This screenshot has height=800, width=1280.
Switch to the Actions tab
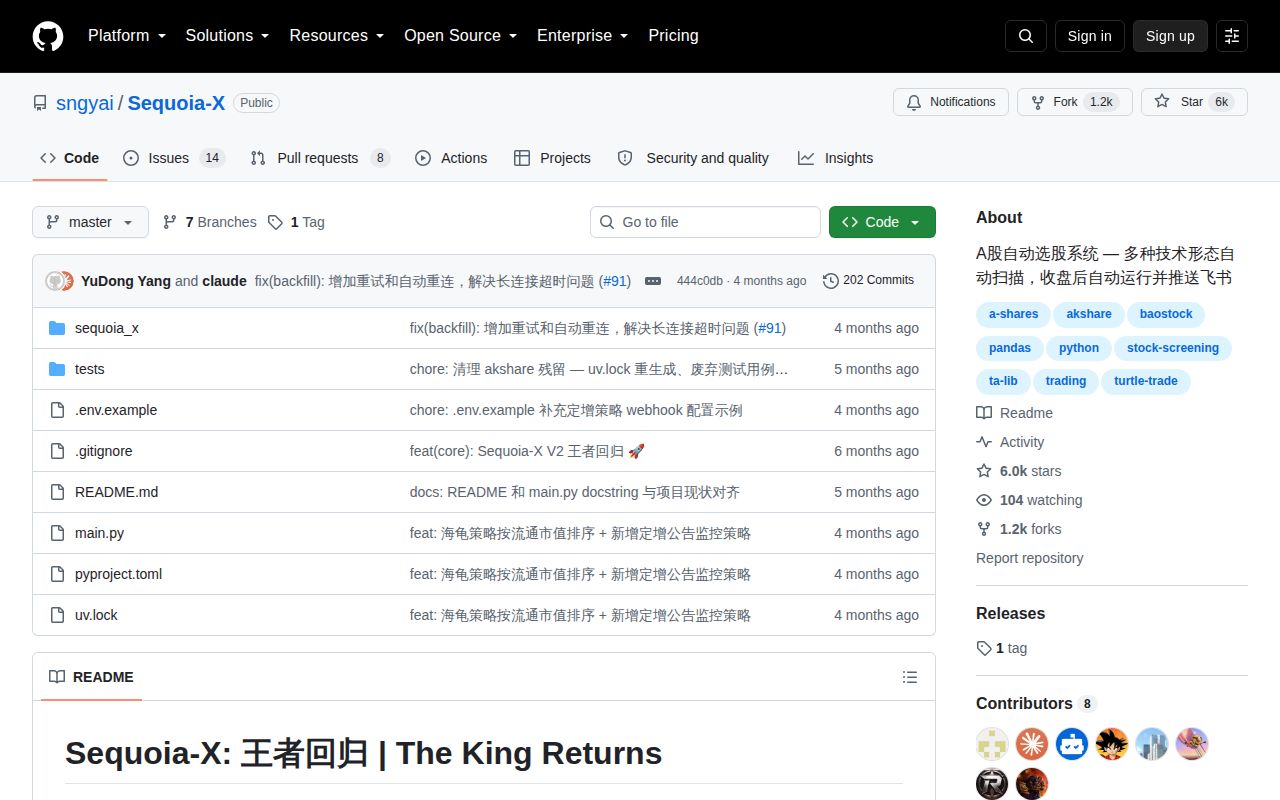(451, 158)
